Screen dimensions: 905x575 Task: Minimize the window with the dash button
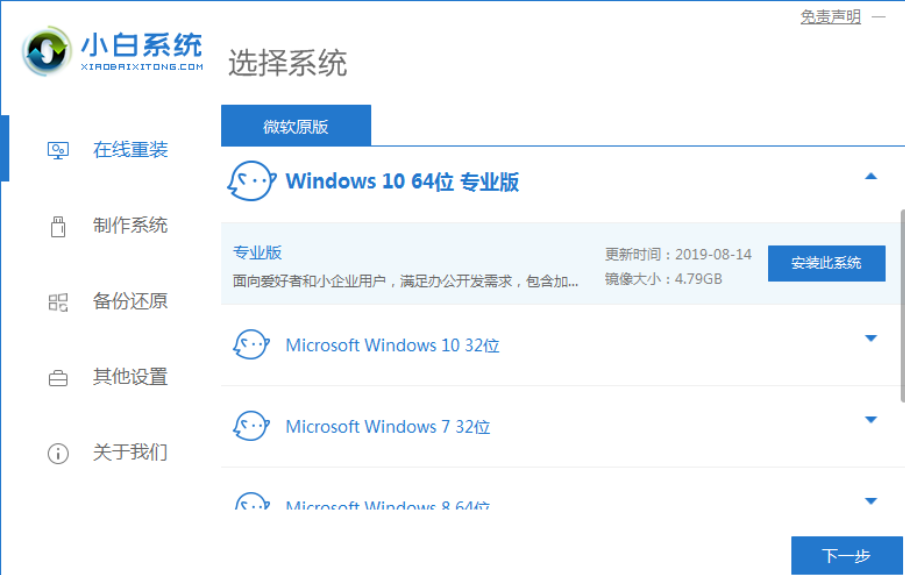tap(878, 17)
